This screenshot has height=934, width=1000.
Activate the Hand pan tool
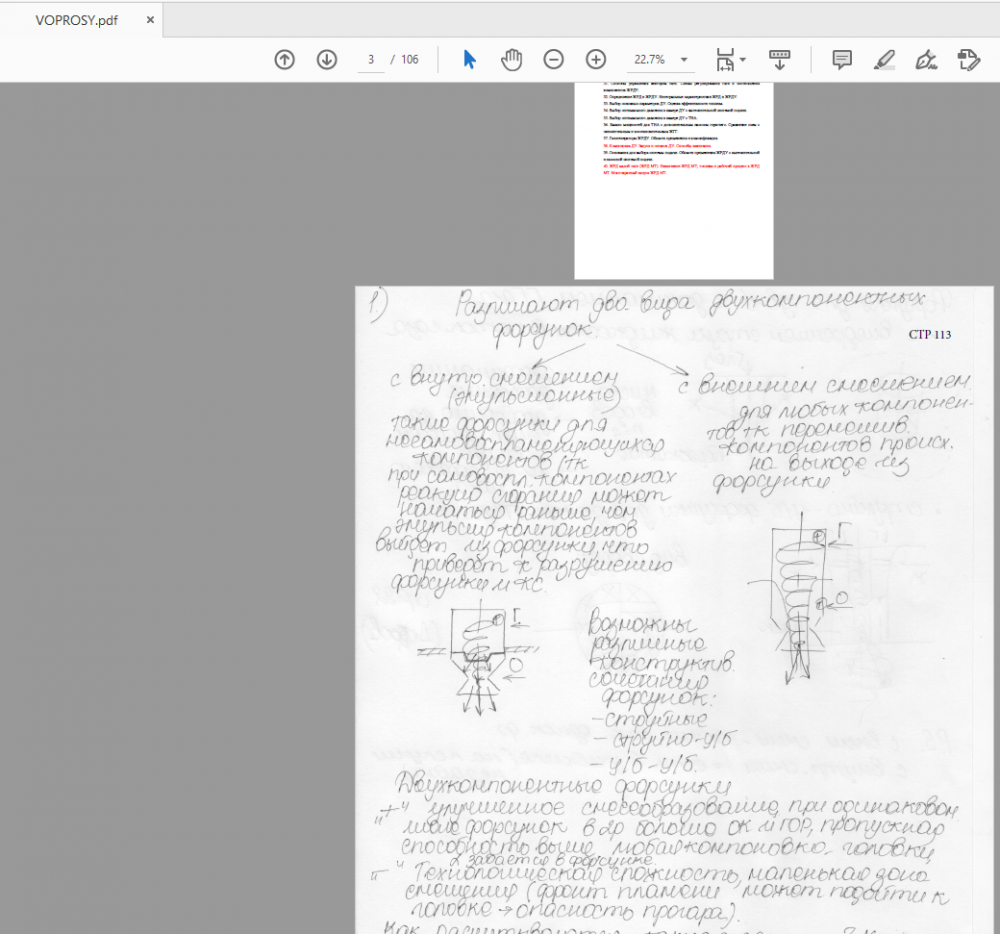click(511, 60)
